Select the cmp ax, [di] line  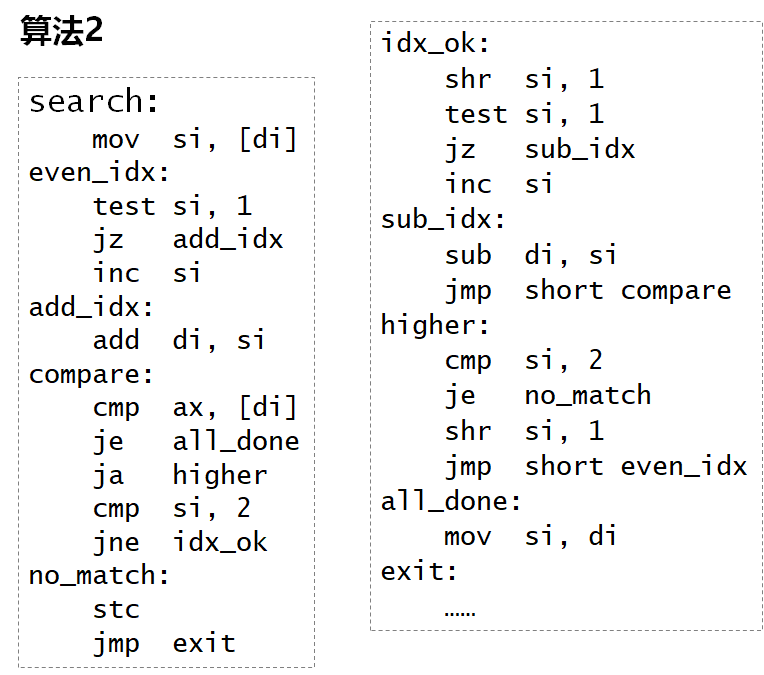[194, 407]
